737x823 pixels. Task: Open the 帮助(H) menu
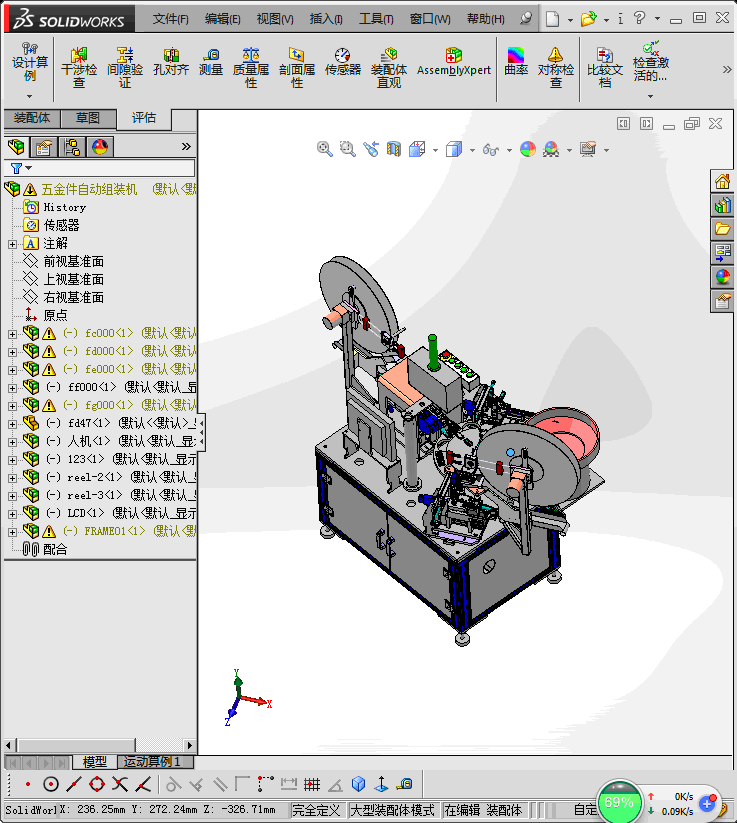486,19
